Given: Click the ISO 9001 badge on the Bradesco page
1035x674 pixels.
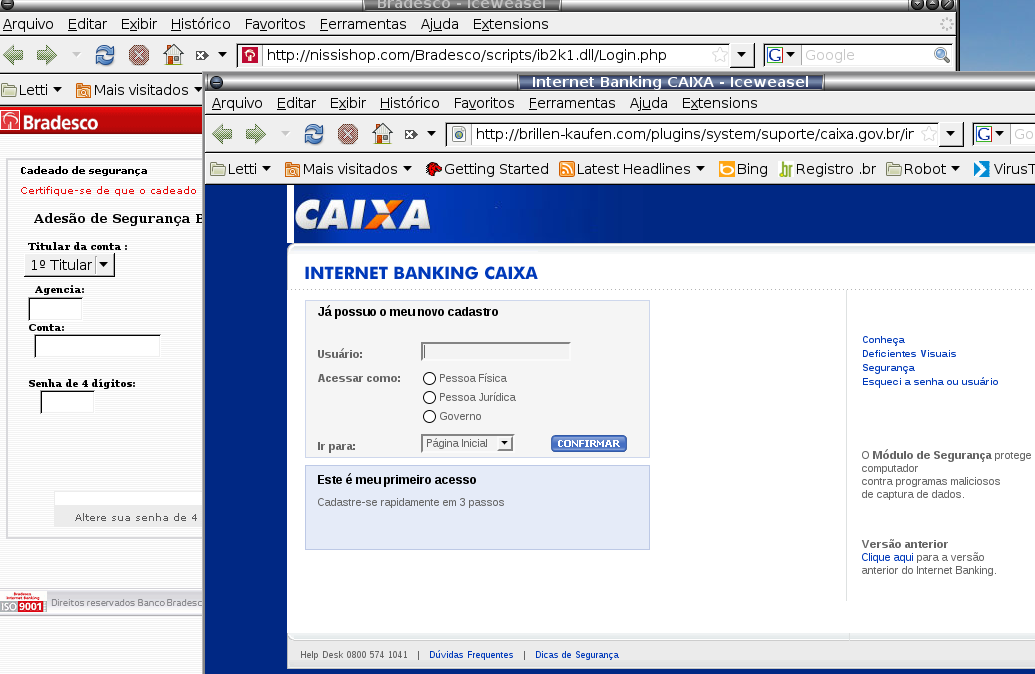Looking at the screenshot, I should pos(23,602).
